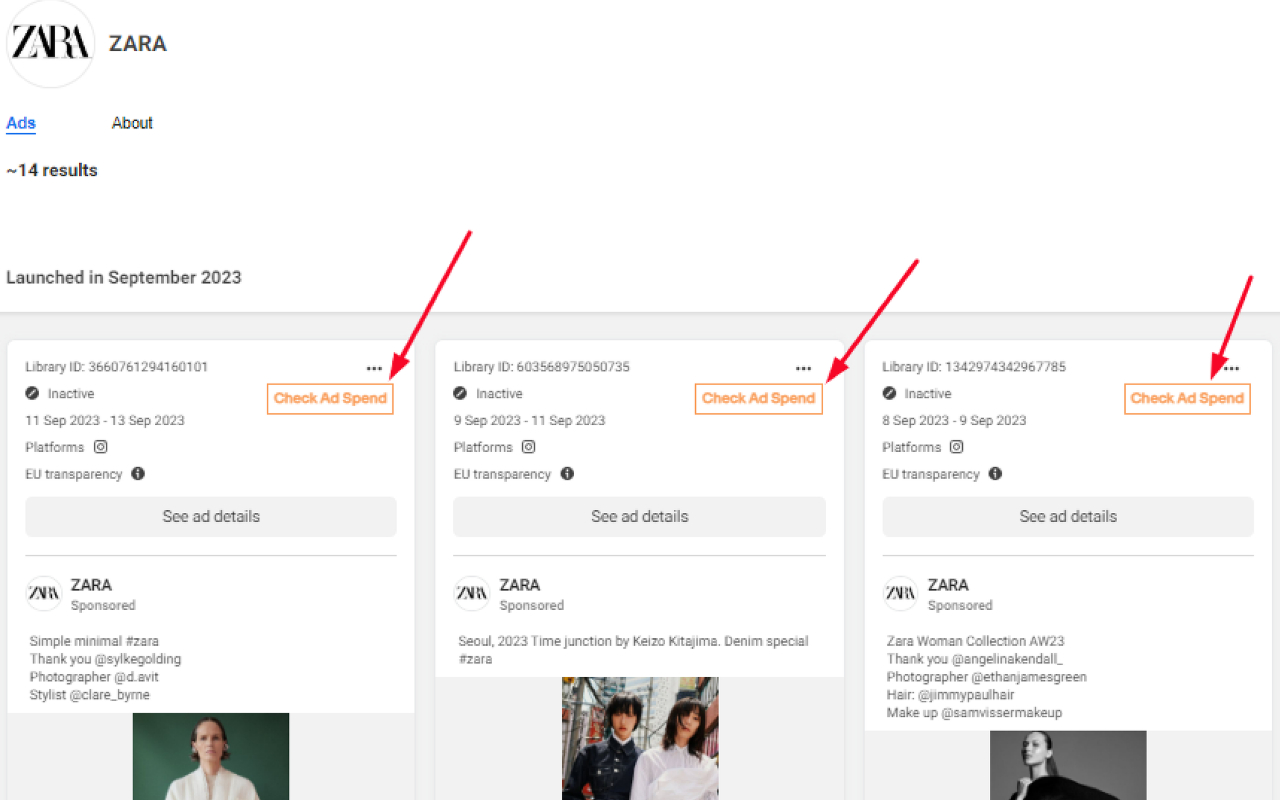Open EU transparency info icon on ad 603568975050735
The image size is (1280, 800).
click(567, 474)
